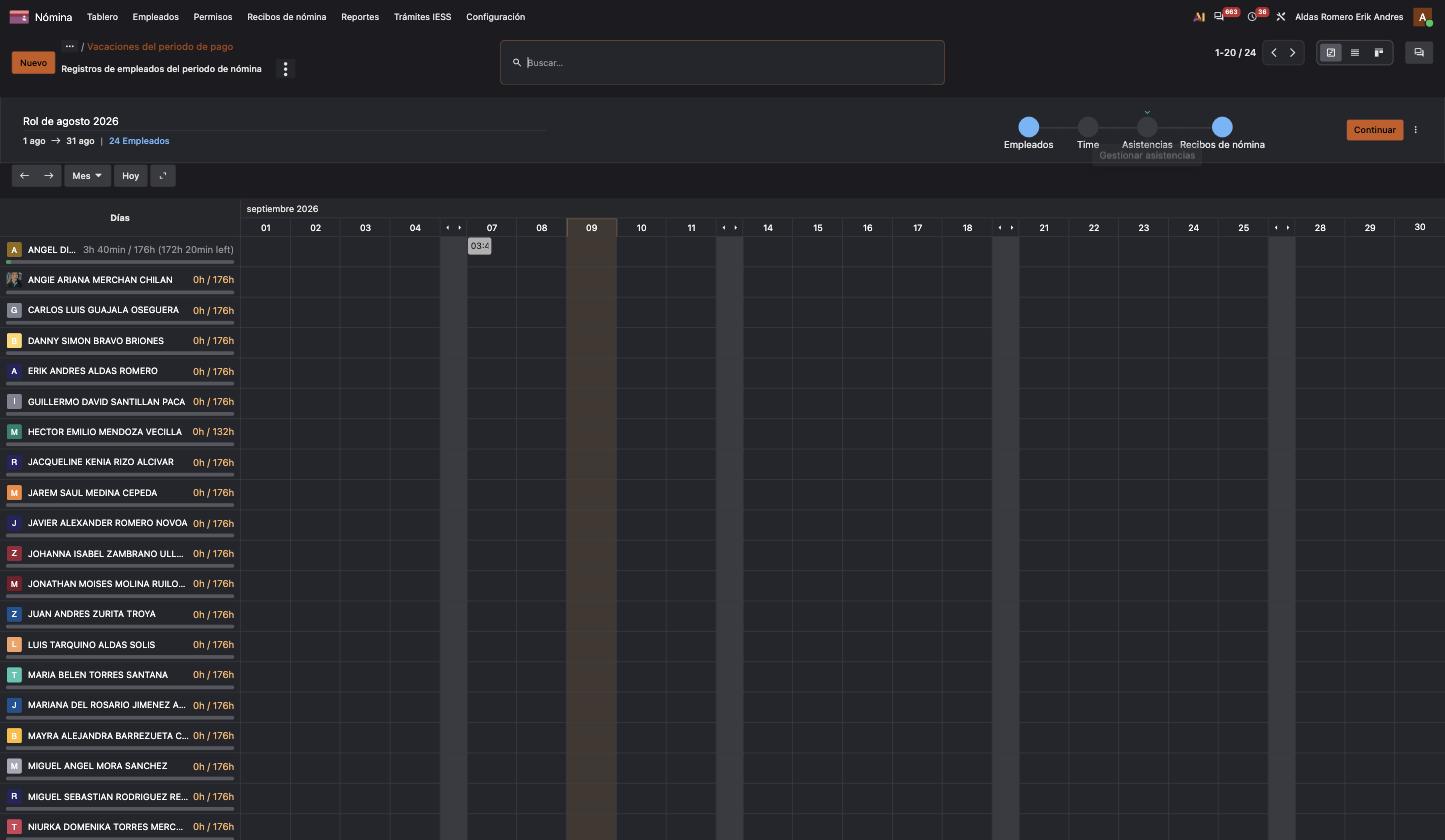The height and width of the screenshot is (840, 1445).
Task: Open the Recibos de nómina menu
Action: point(287,17)
